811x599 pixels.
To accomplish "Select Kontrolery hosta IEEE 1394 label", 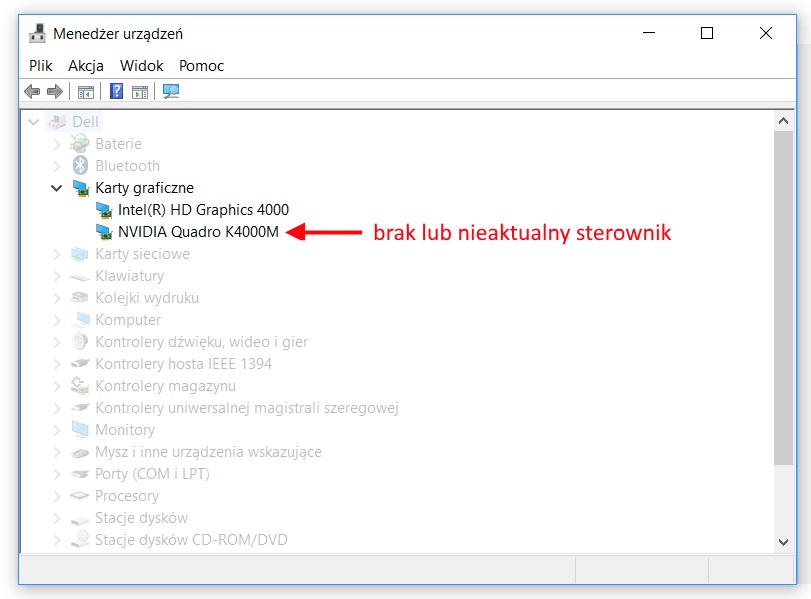I will pos(183,364).
